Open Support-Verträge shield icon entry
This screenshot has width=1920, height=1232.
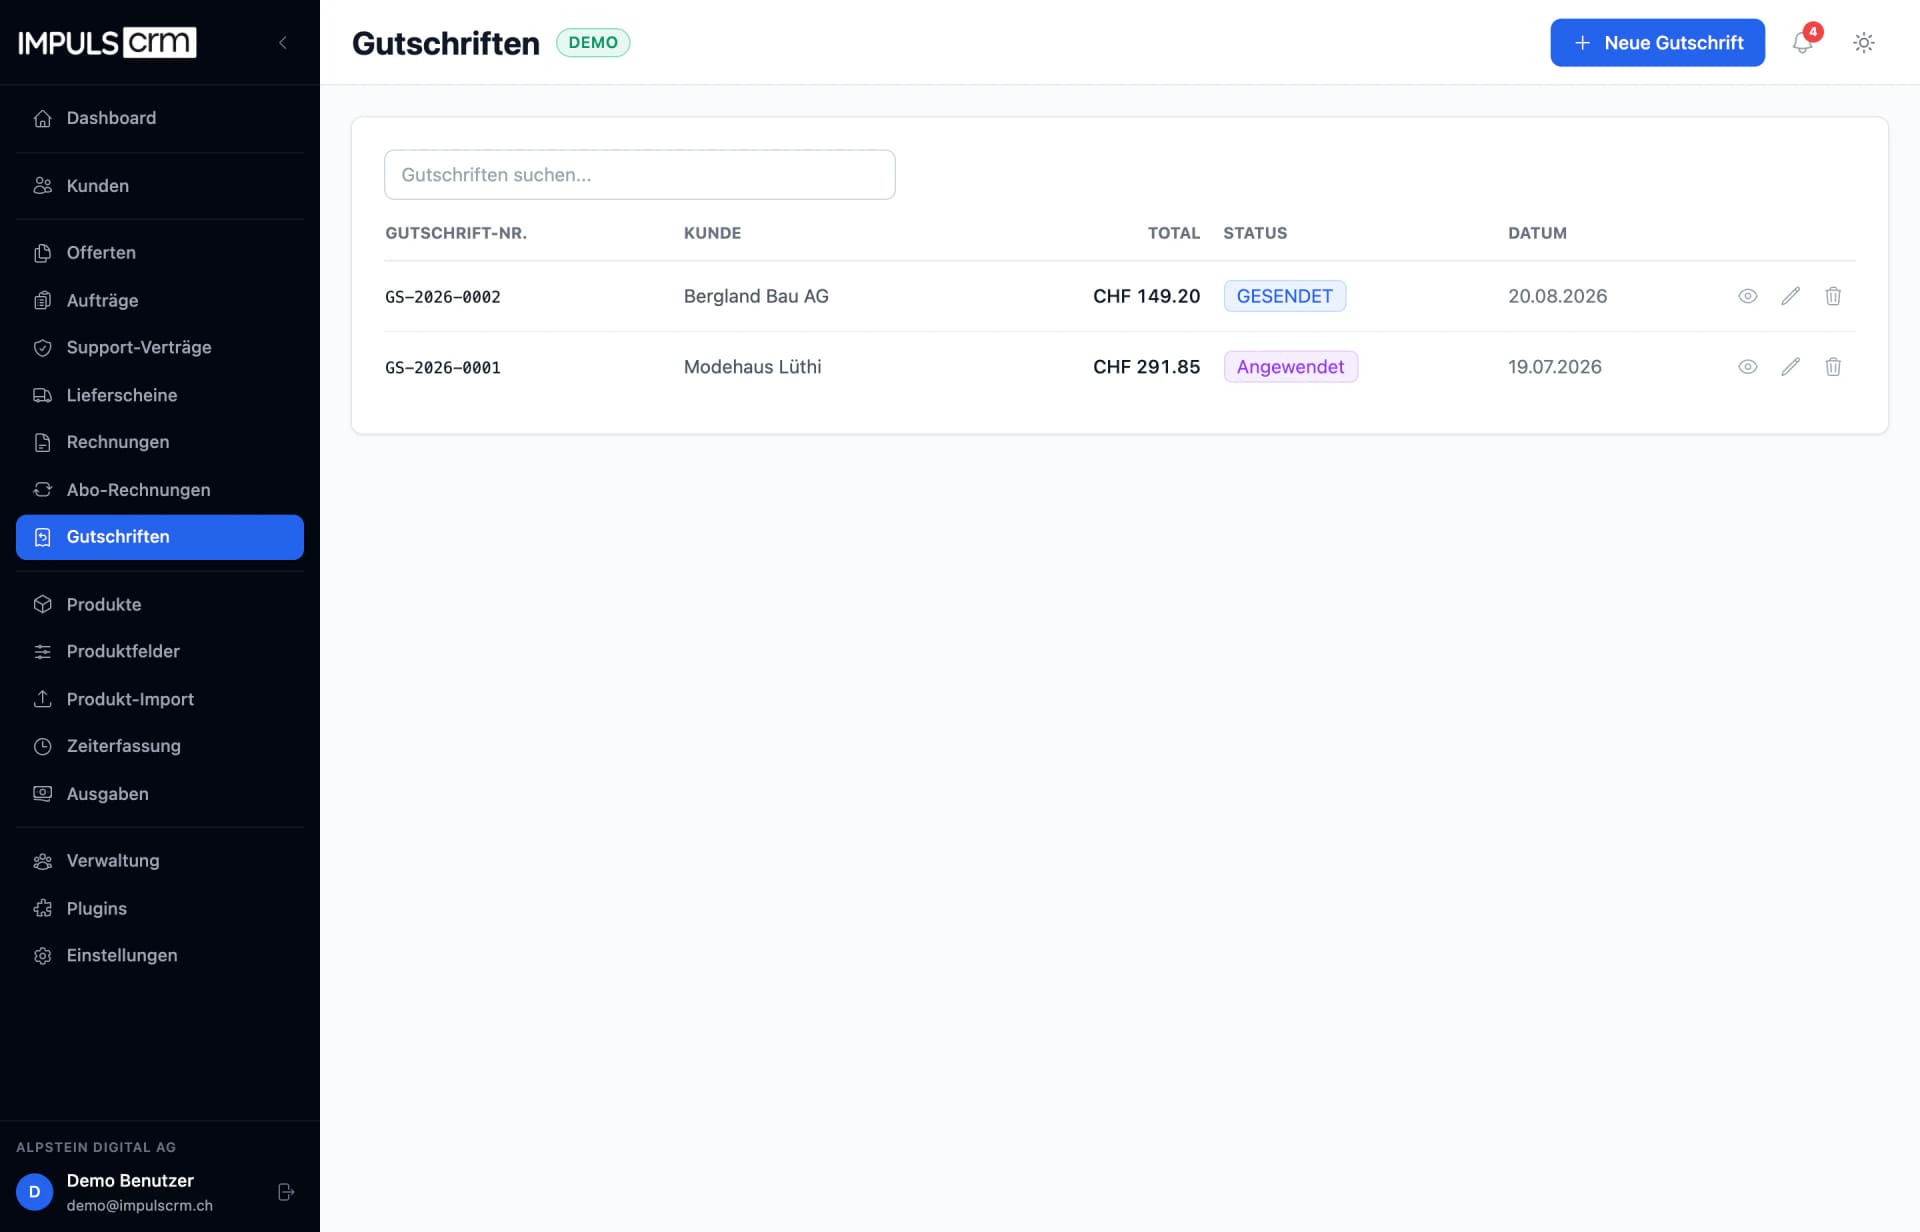tap(160, 347)
